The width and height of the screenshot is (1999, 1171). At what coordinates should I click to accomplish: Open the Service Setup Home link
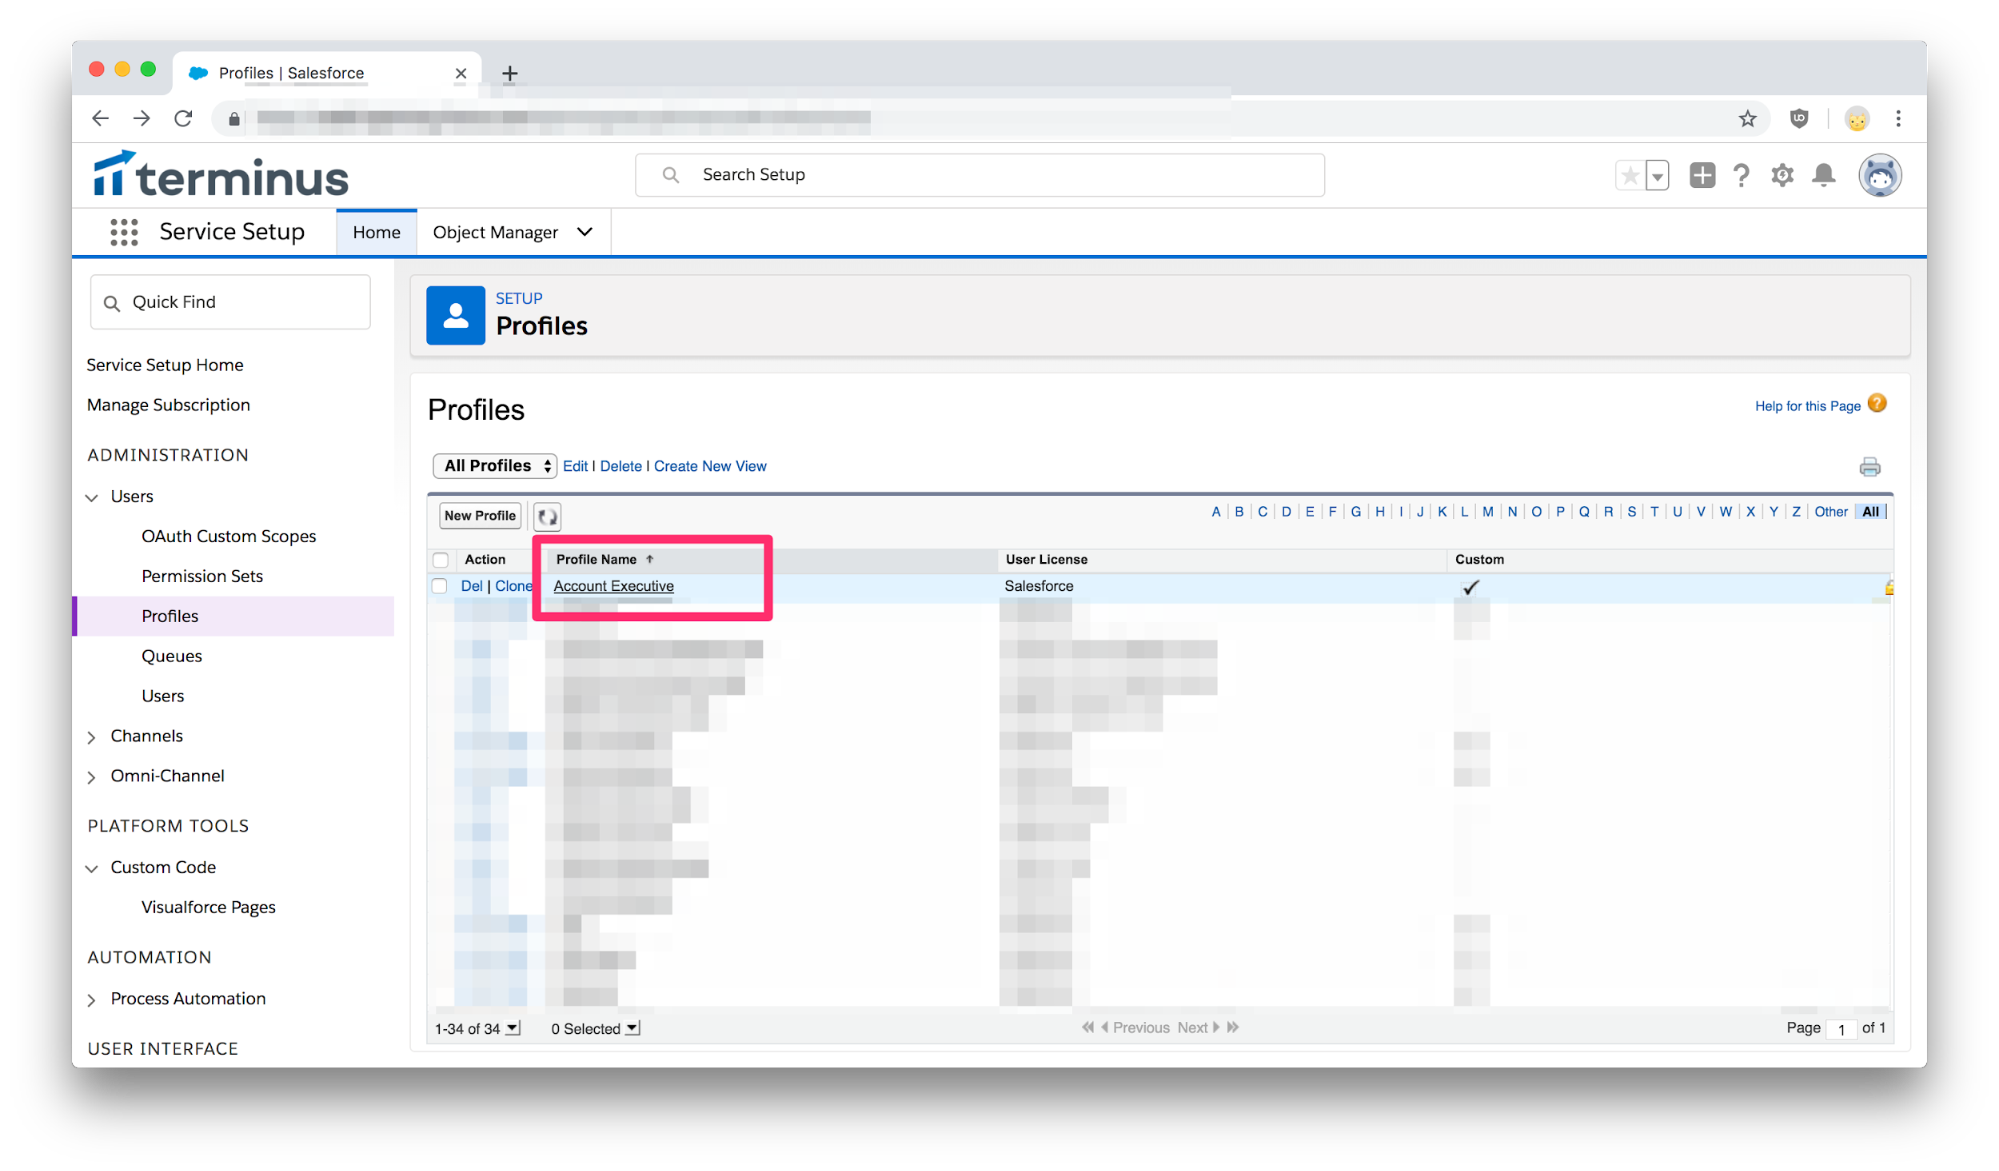click(165, 365)
